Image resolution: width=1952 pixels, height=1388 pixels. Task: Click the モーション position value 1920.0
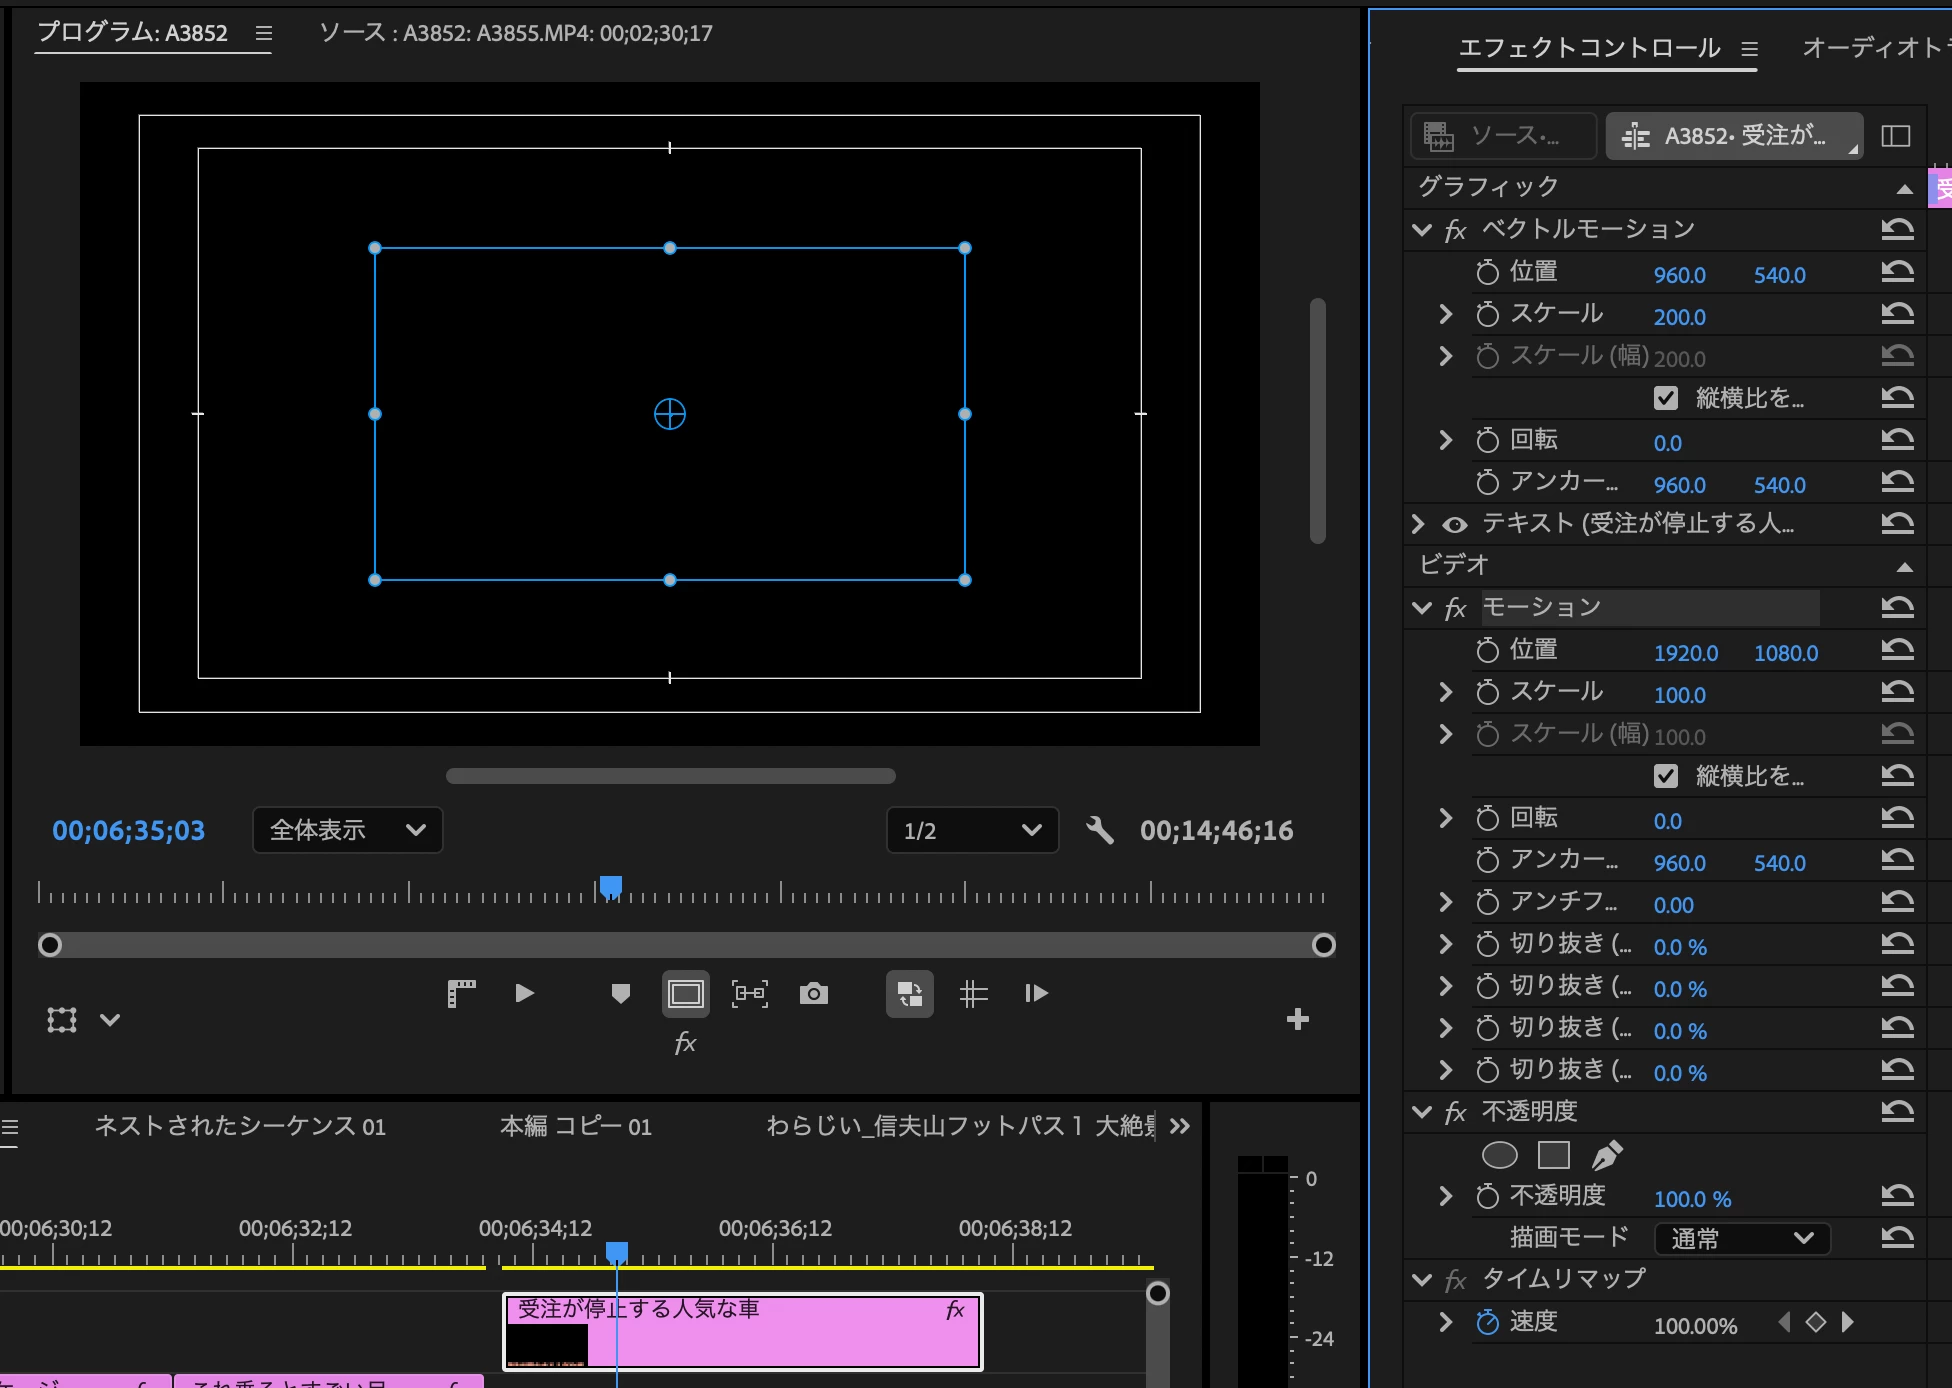click(1685, 653)
